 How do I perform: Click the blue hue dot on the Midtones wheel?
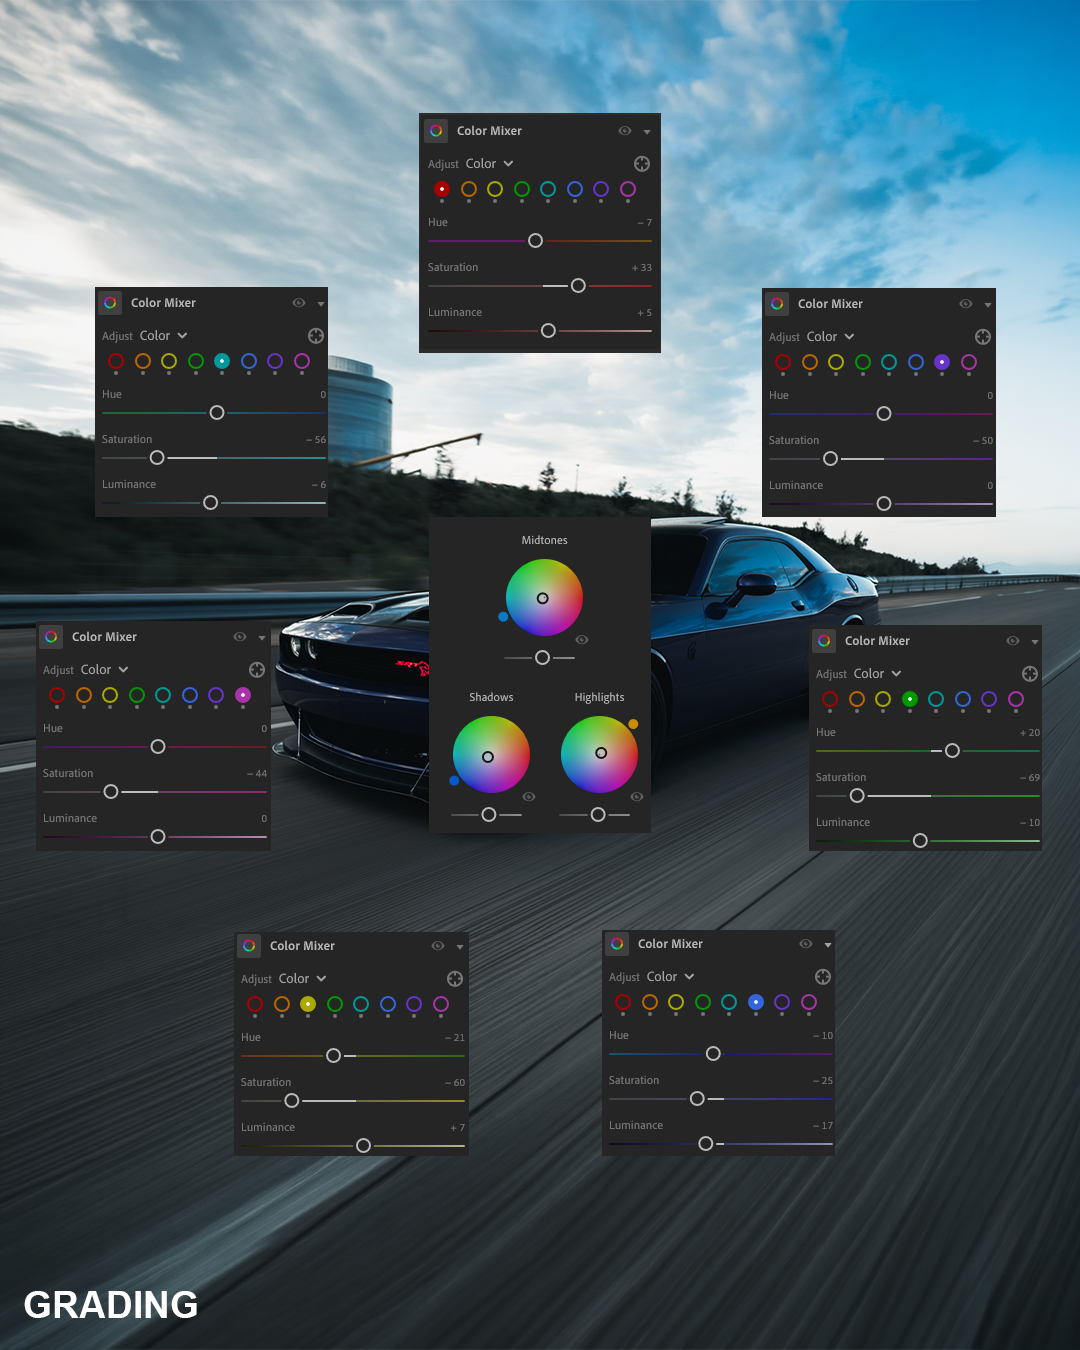[x=503, y=617]
